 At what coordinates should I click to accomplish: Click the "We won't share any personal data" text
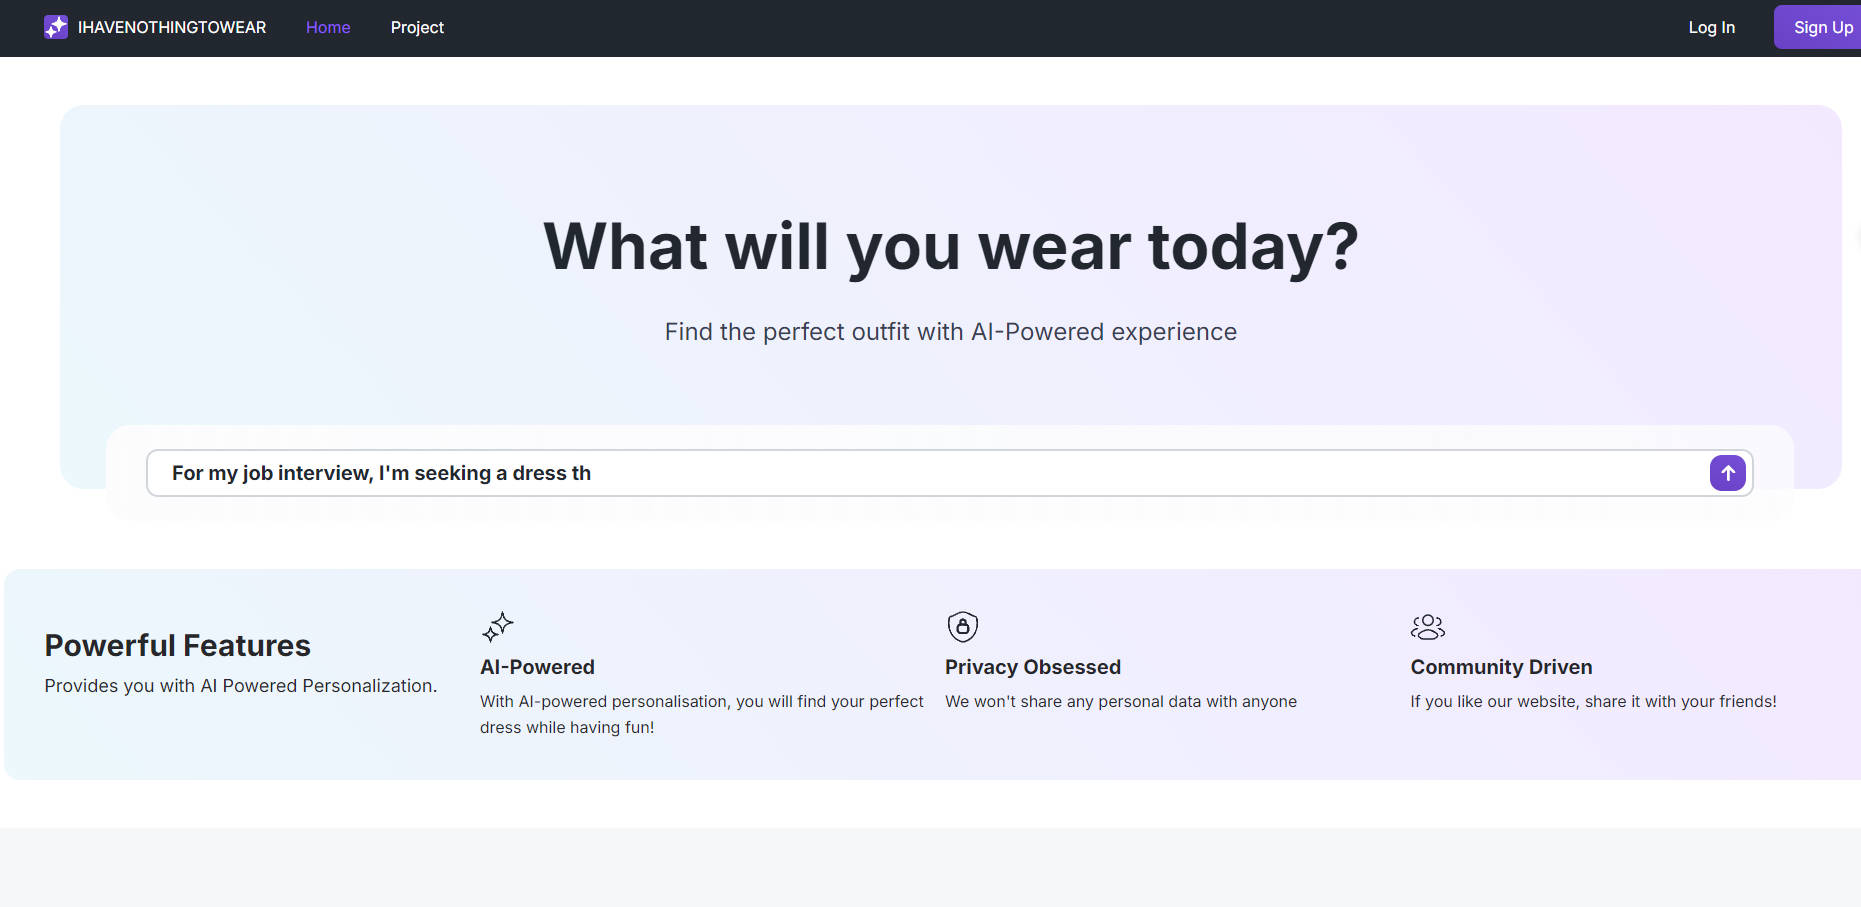point(1120,702)
